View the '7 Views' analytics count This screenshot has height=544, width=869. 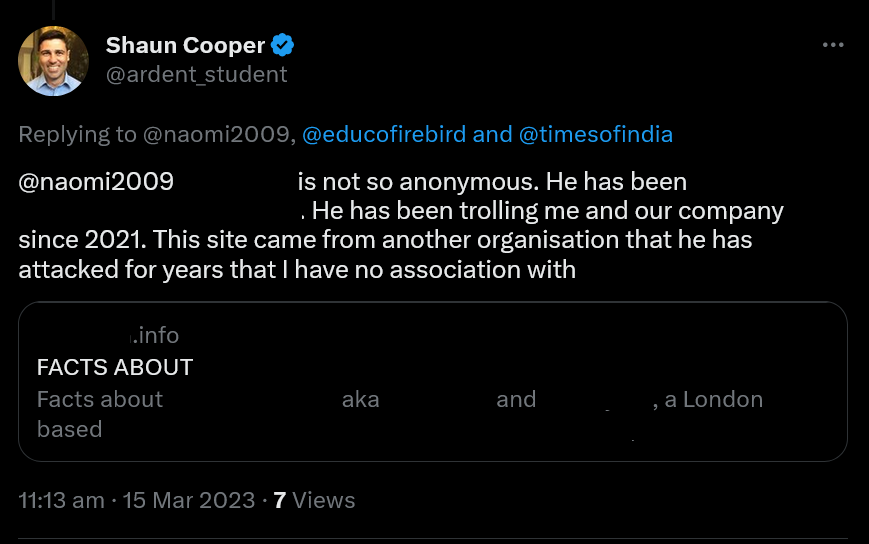pyautogui.click(x=314, y=500)
